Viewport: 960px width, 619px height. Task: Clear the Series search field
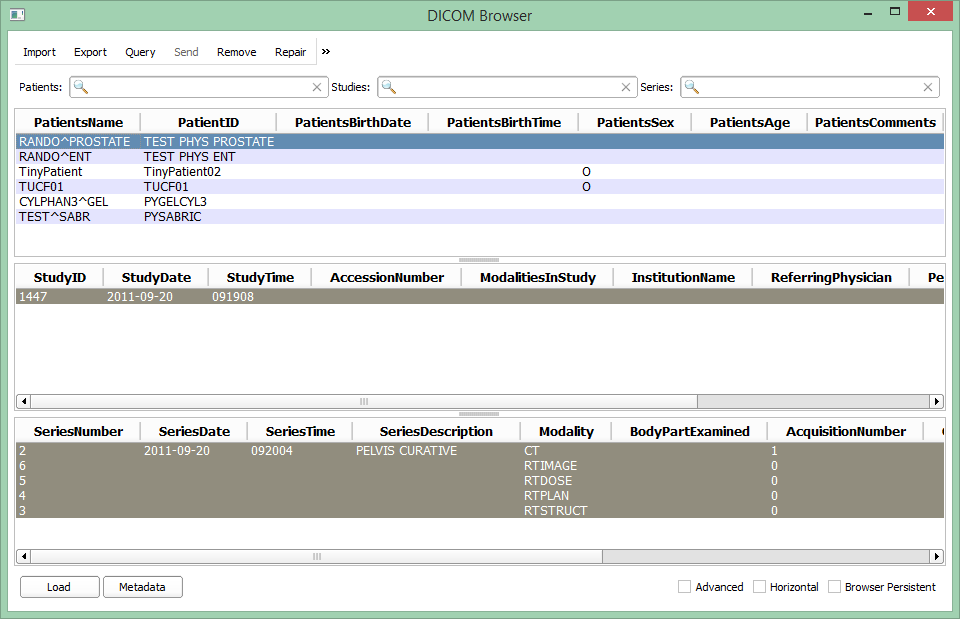928,87
